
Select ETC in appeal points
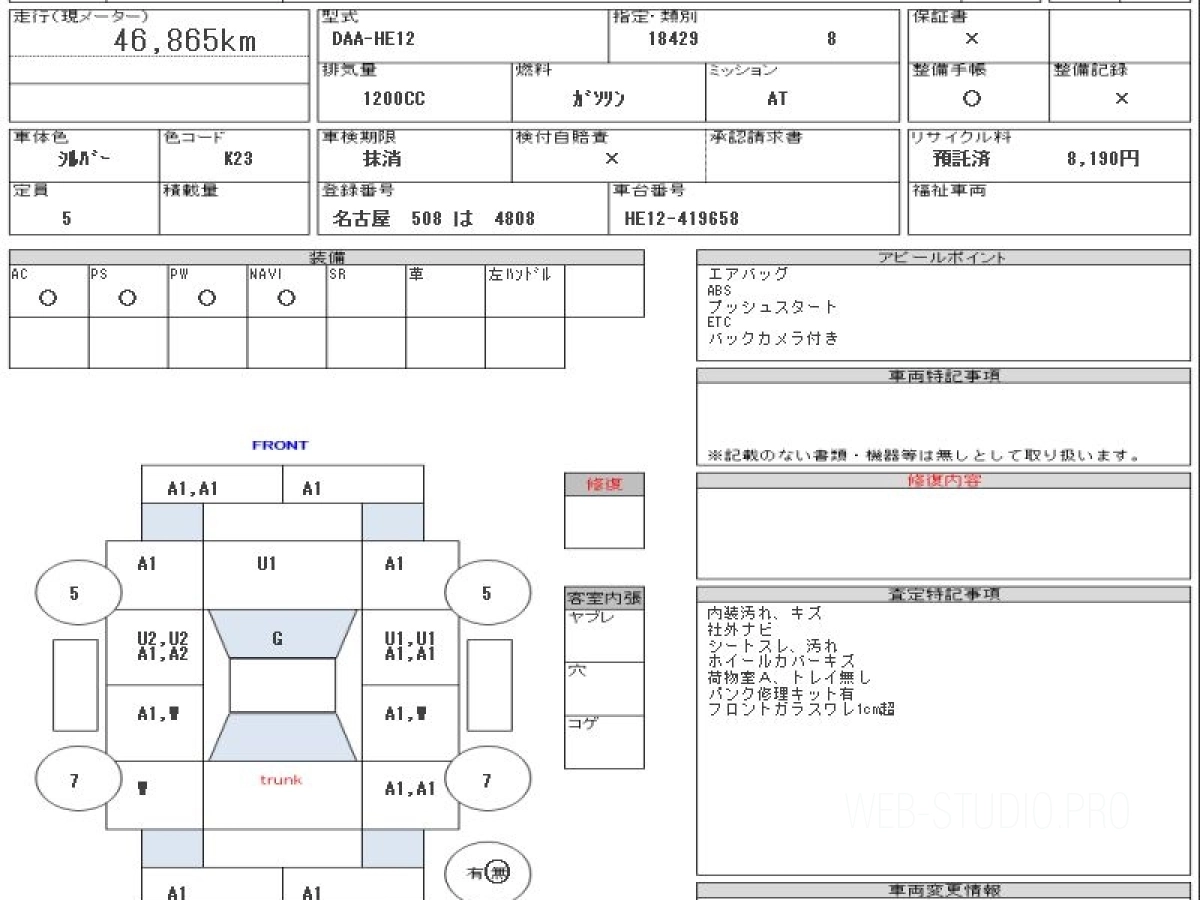[719, 322]
